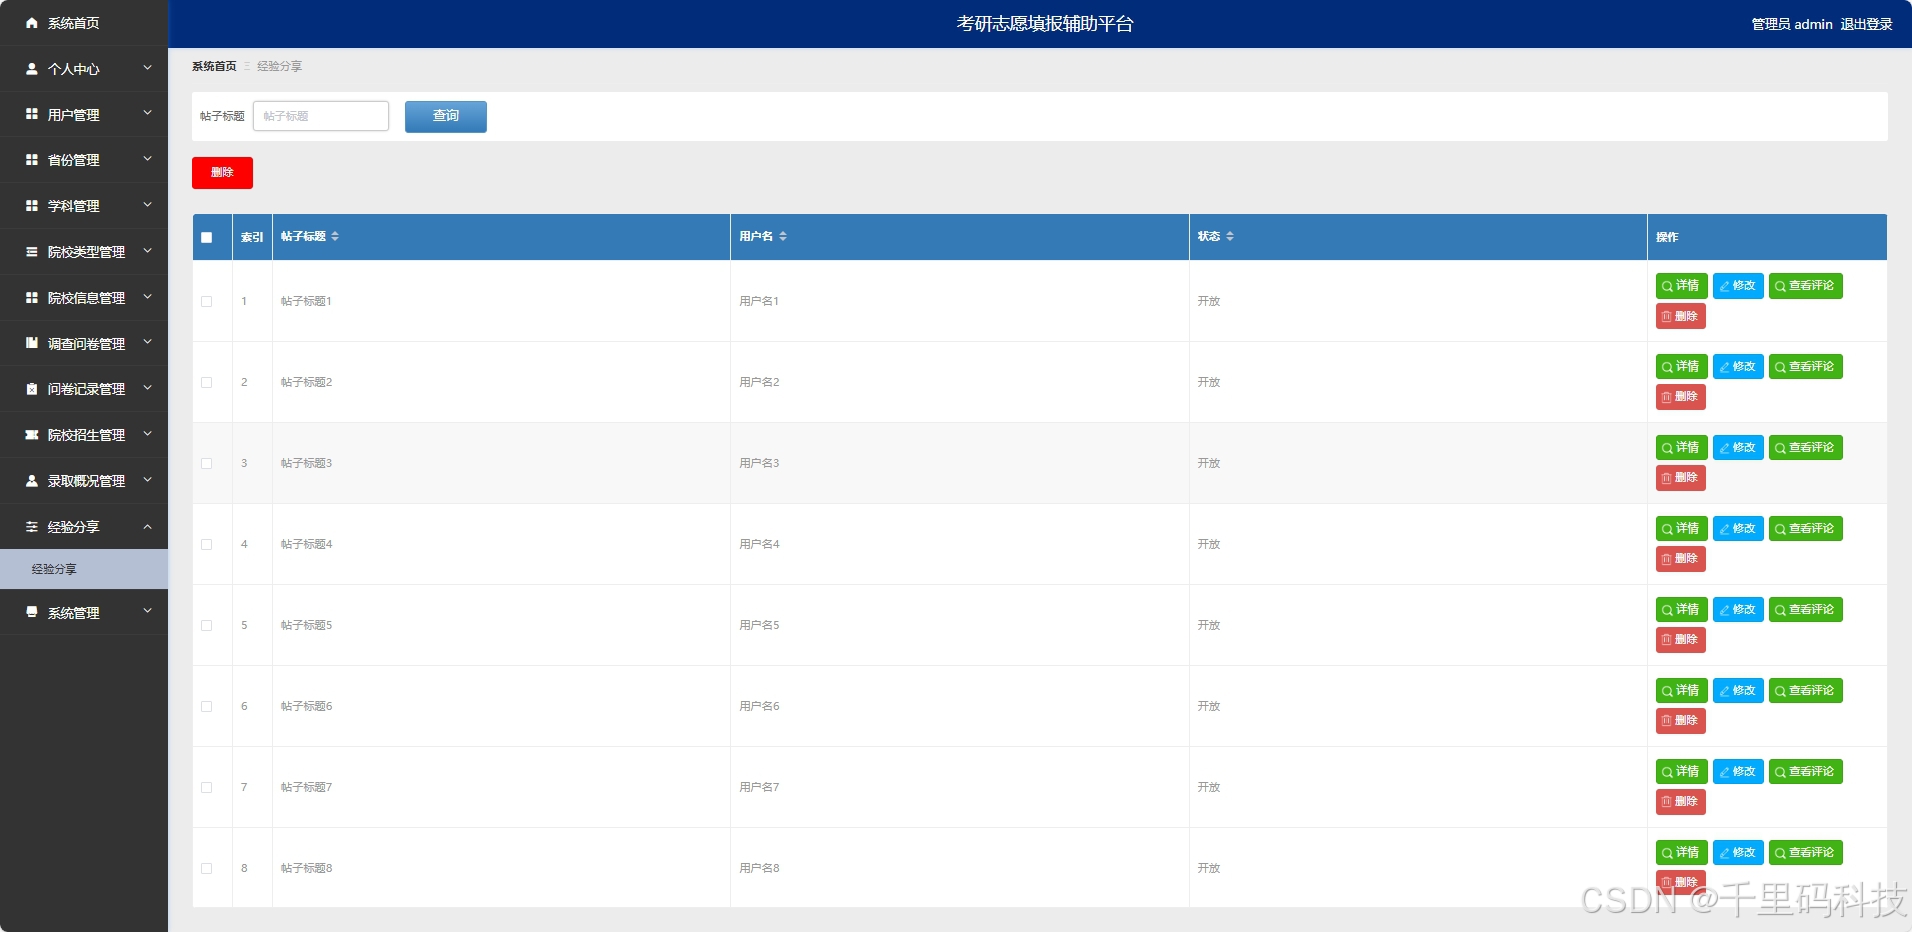The image size is (1912, 932).
Task: Sort the table by 状态 column arrows
Action: tap(1230, 236)
